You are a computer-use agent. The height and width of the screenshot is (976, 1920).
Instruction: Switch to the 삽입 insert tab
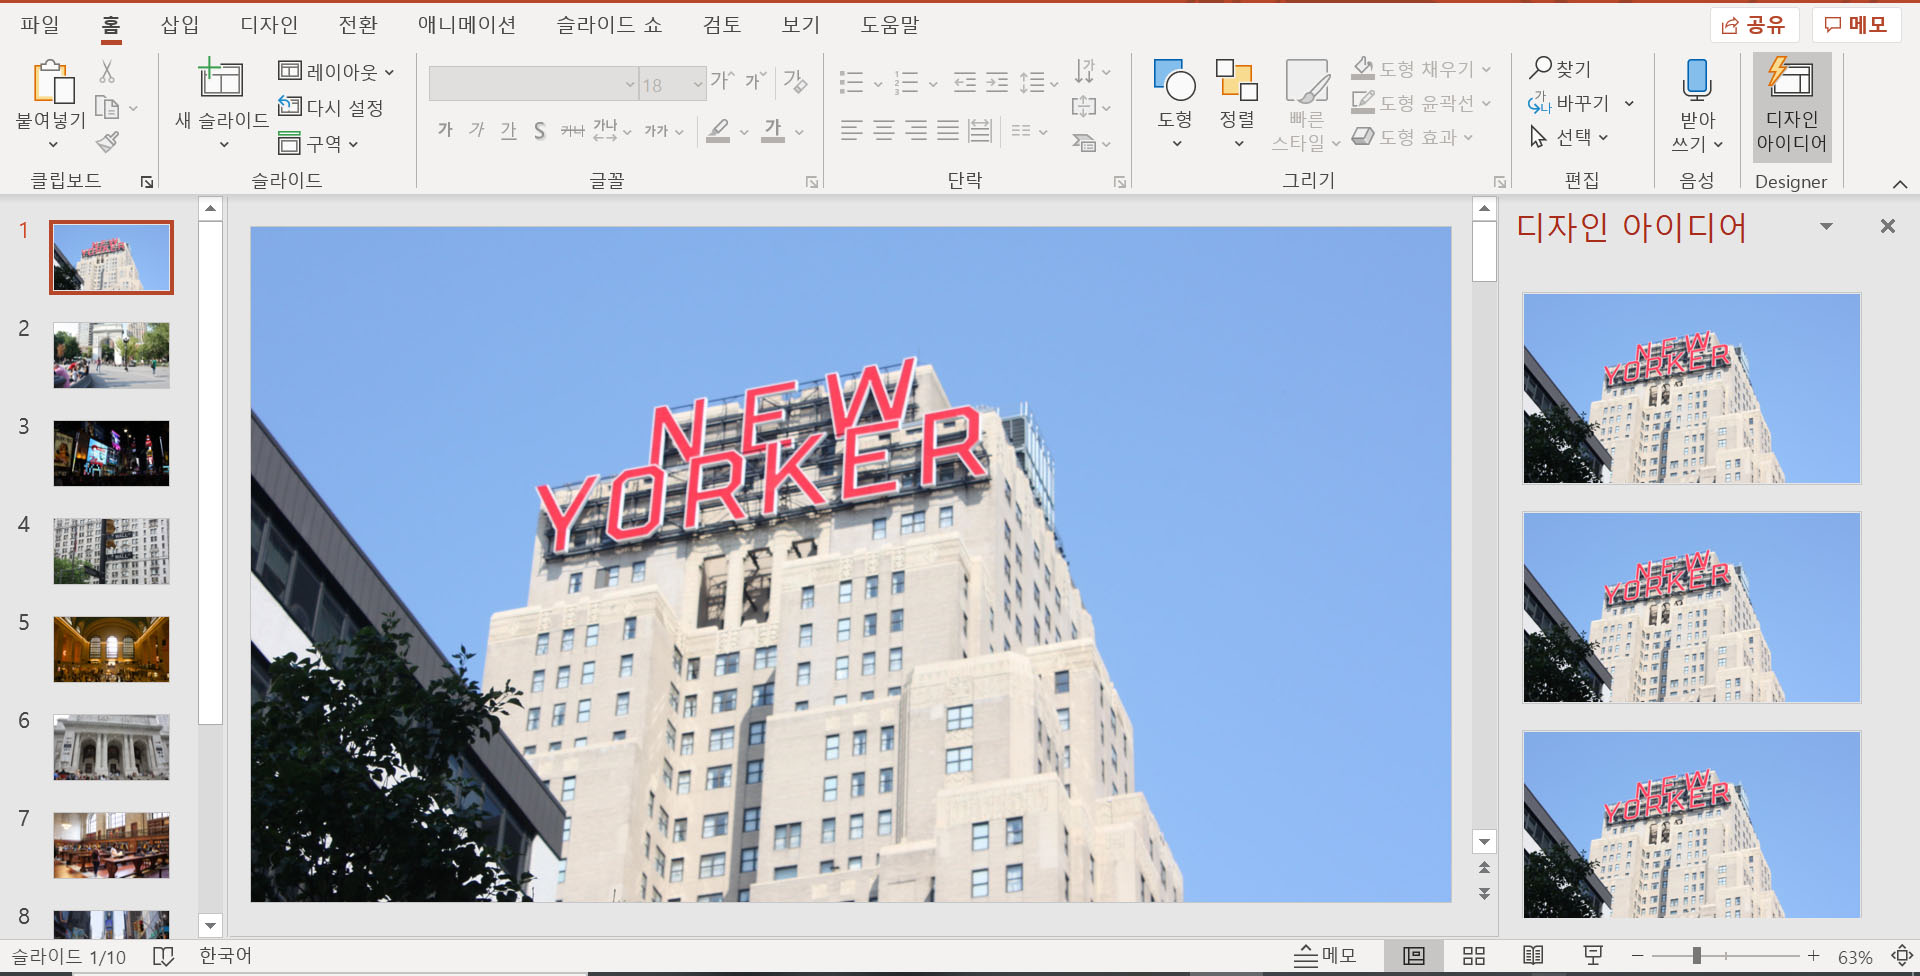coord(180,25)
